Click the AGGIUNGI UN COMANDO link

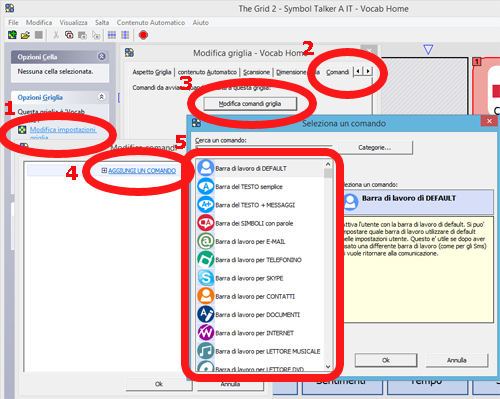[x=142, y=171]
